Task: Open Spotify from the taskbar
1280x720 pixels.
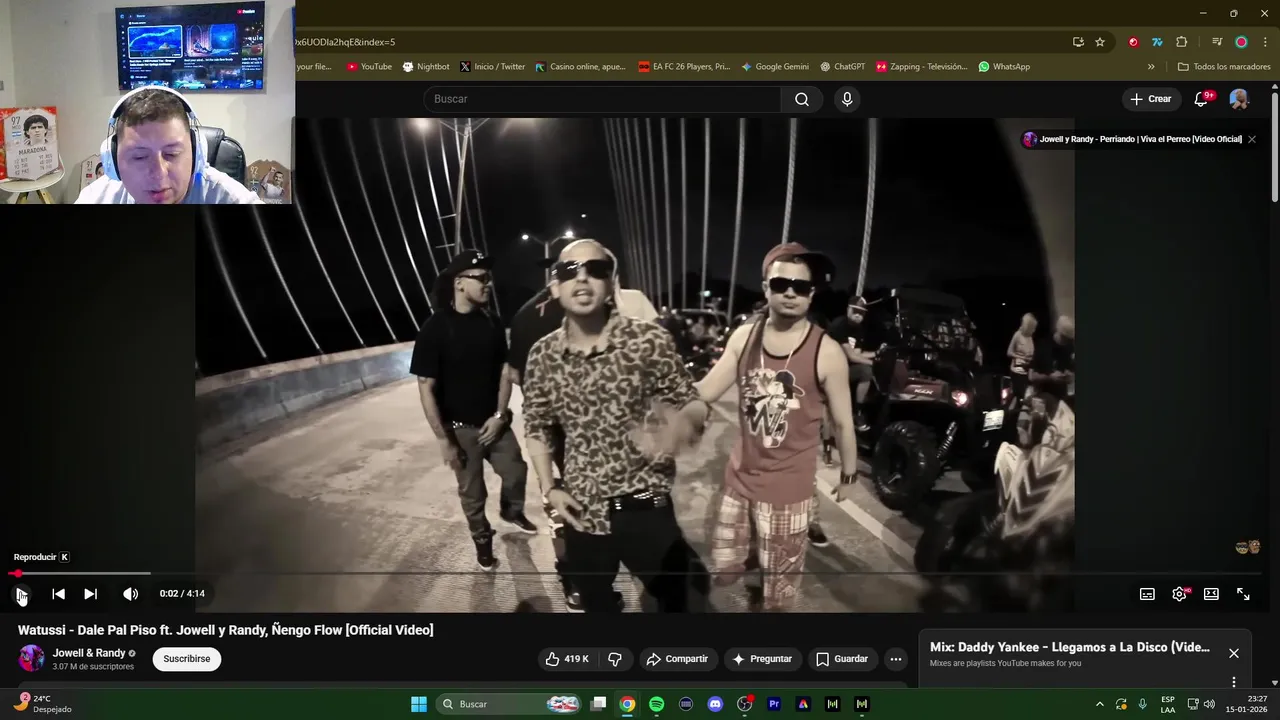Action: (x=656, y=704)
